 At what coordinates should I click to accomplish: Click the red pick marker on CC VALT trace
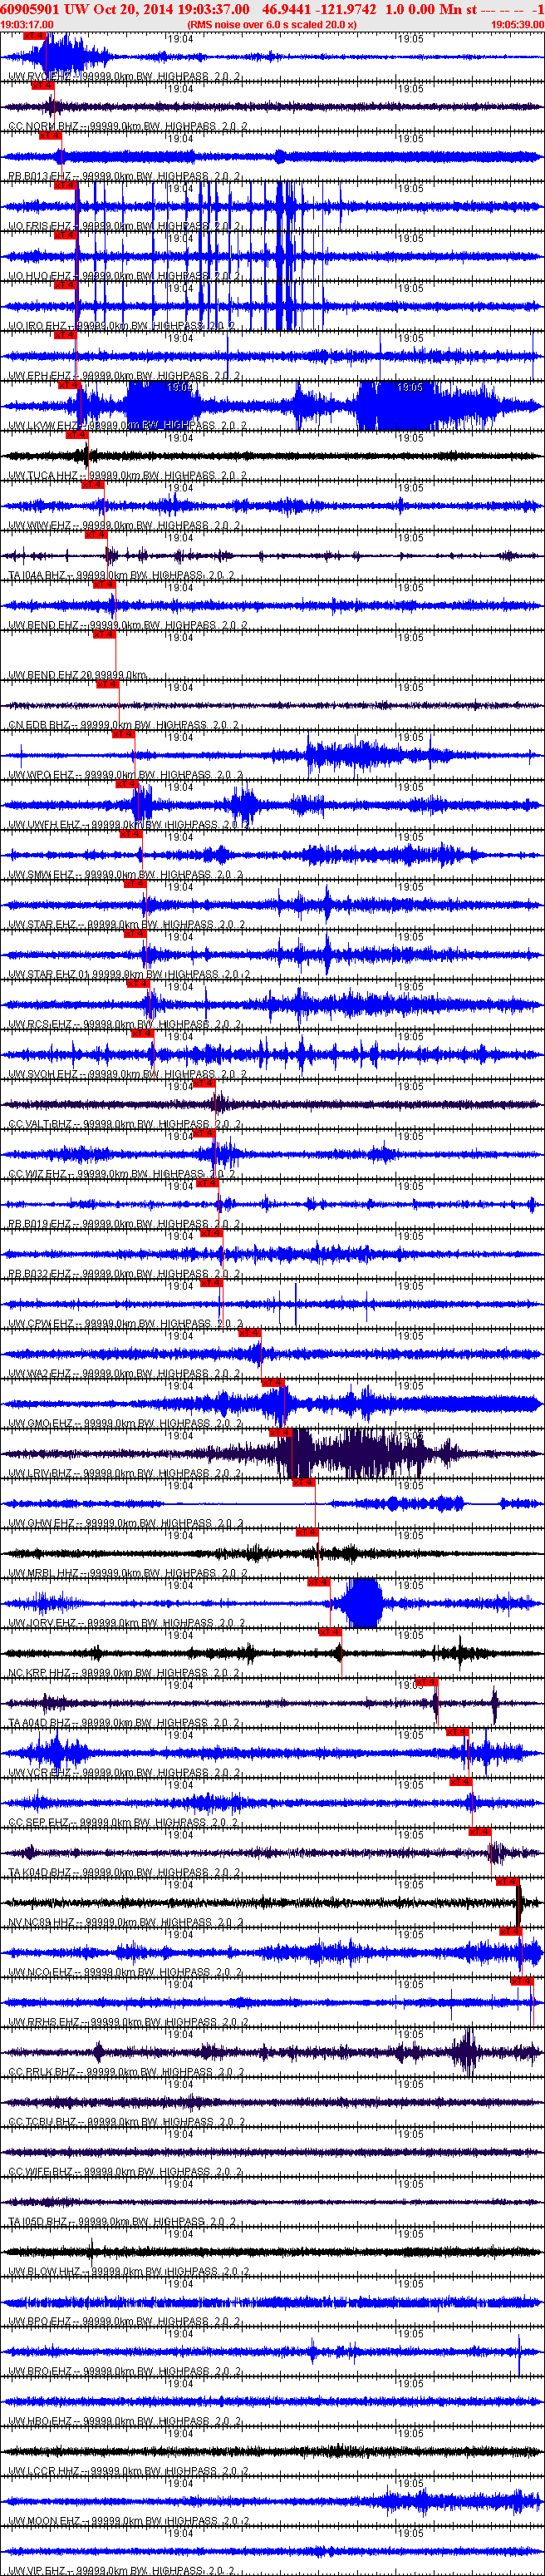(x=203, y=1083)
